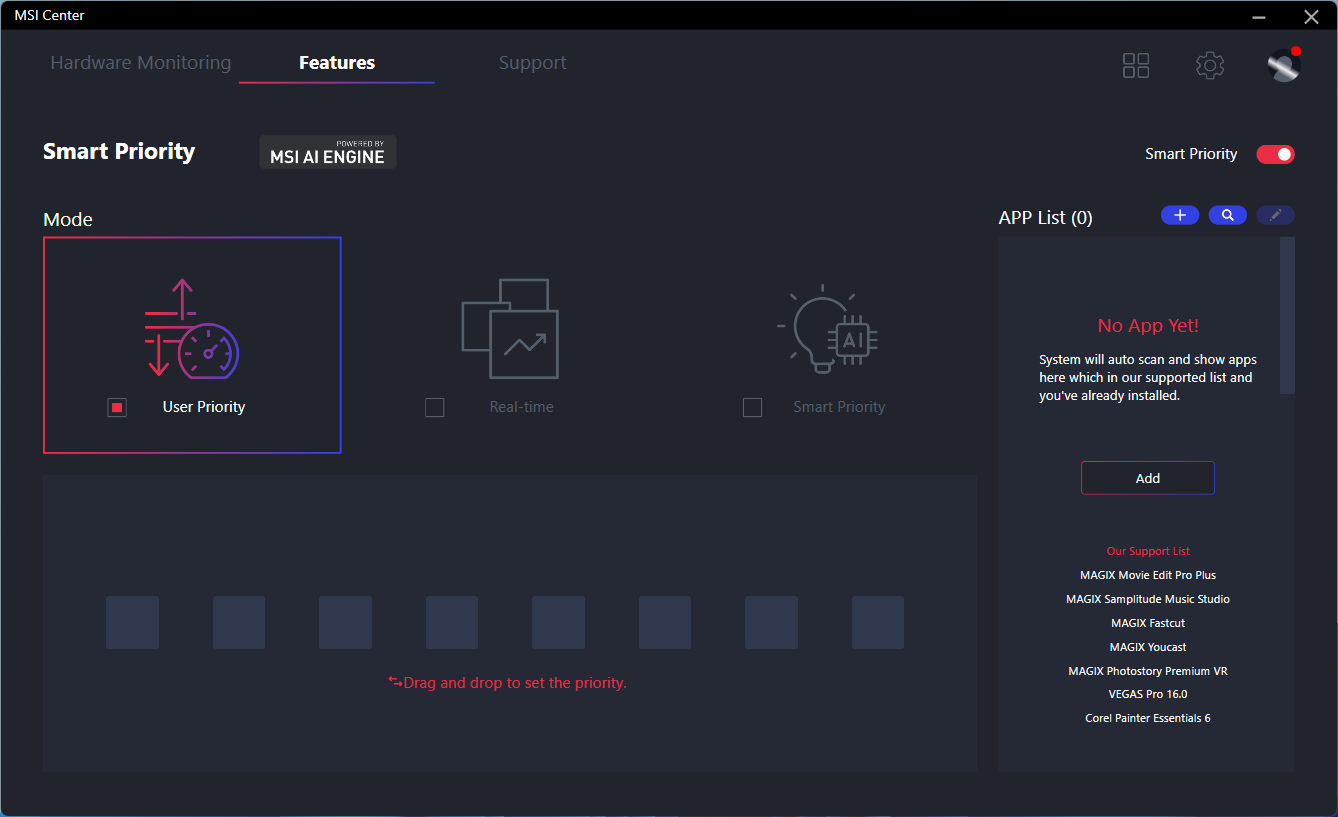Click the plus icon to add app

pos(1180,215)
